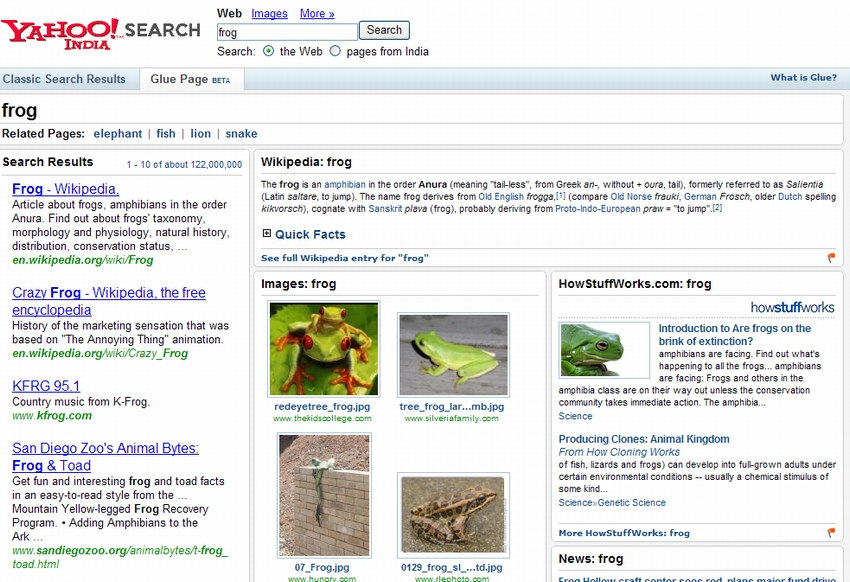The image size is (850, 582).
Task: Go to related page fish
Action: pyautogui.click(x=166, y=133)
